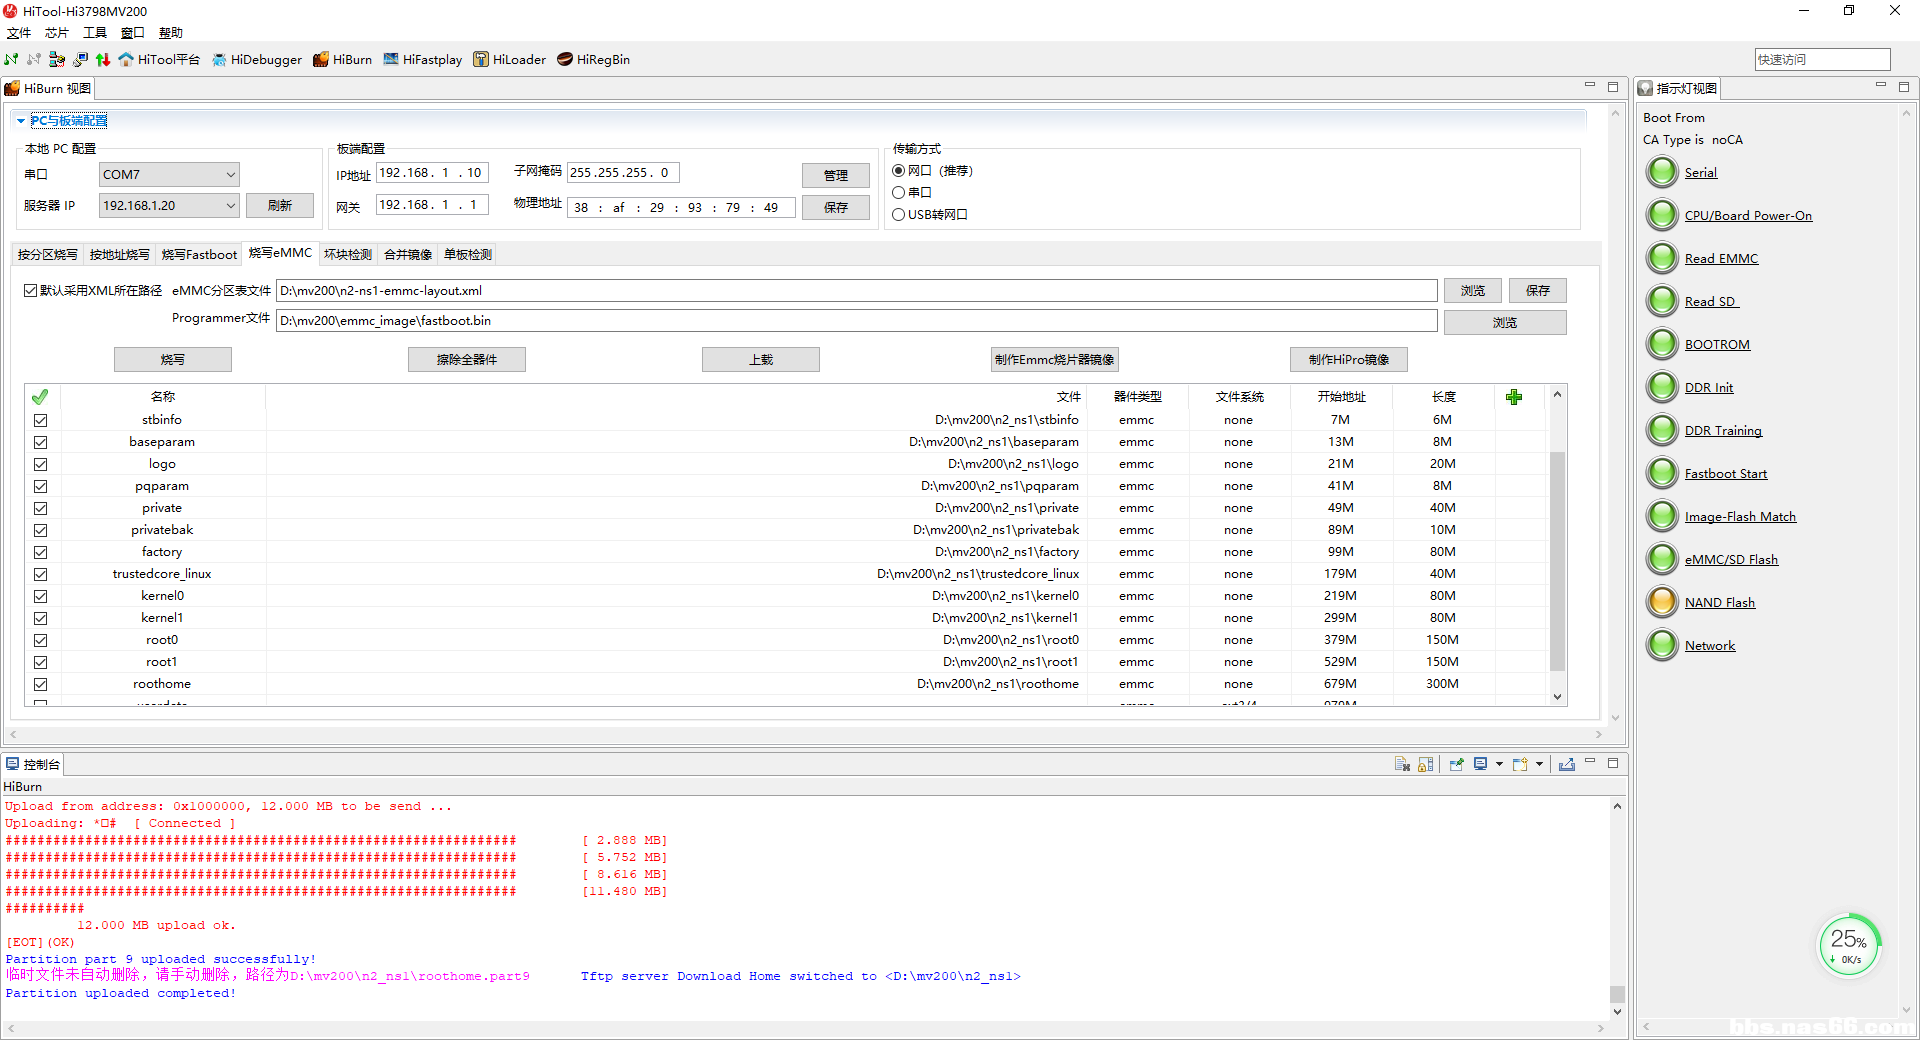
Task: Expand the server IP 192.168.1.20 dropdown
Action: tap(230, 206)
